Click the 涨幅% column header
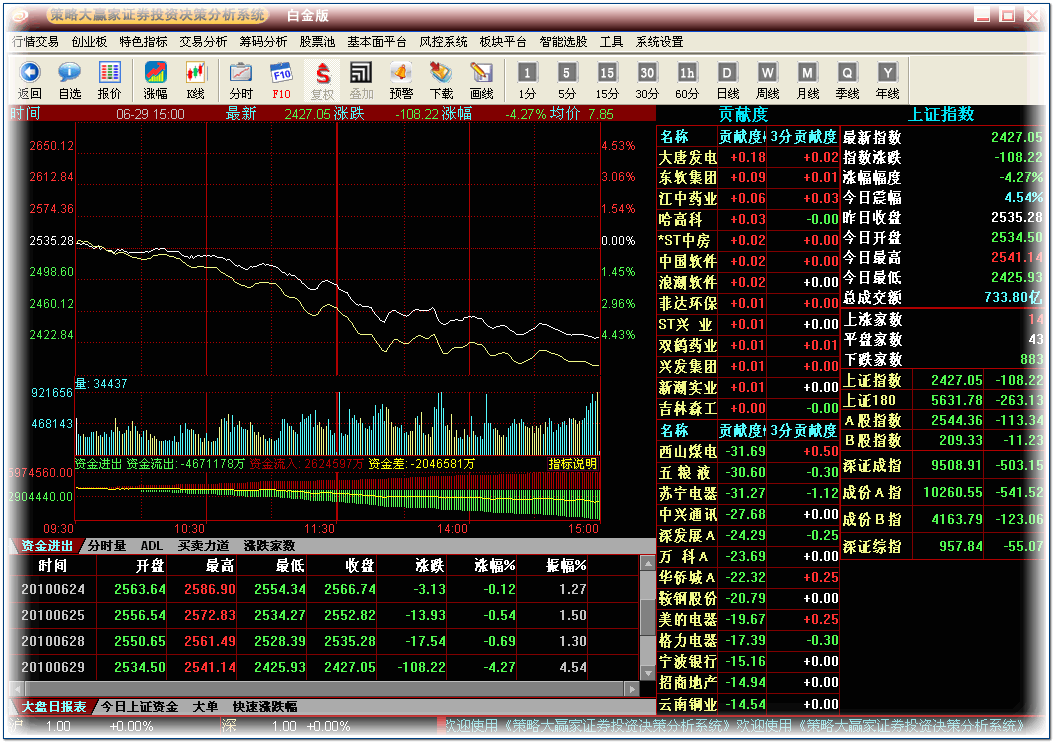Screen dimensions: 1054x743 494,565
